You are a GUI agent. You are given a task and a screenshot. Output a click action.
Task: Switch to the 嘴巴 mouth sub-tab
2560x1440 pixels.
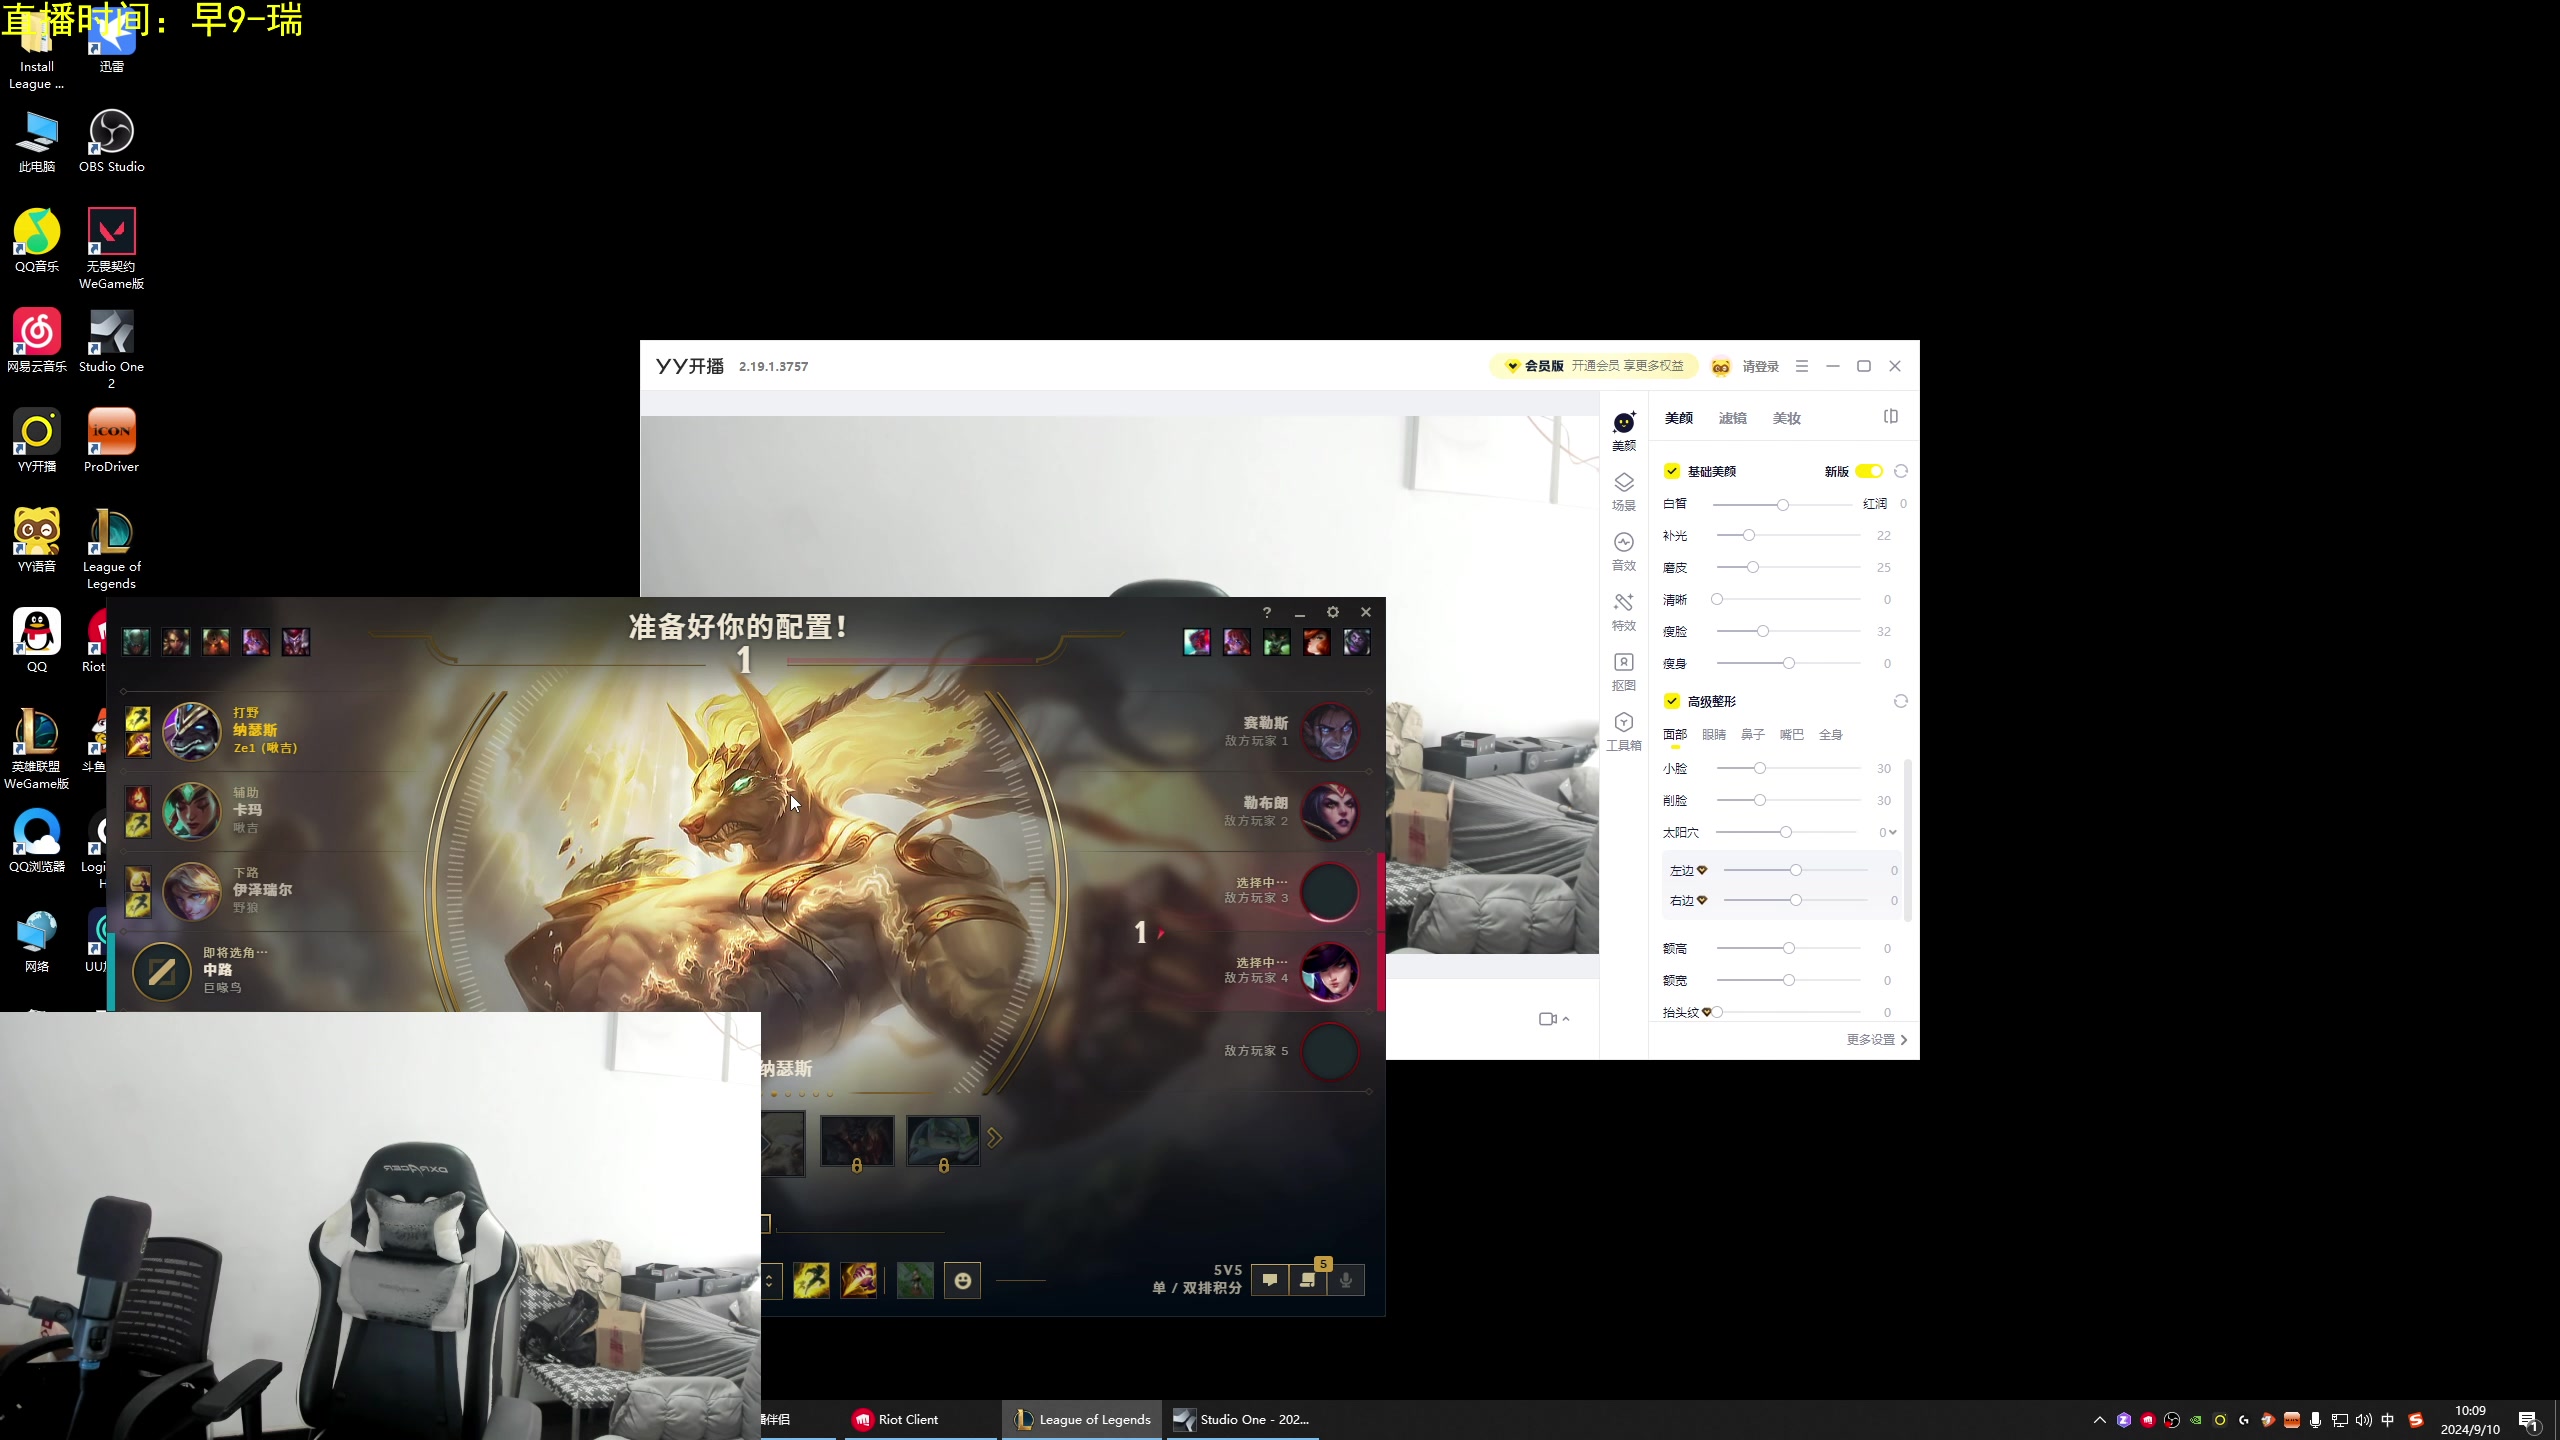click(x=1792, y=734)
